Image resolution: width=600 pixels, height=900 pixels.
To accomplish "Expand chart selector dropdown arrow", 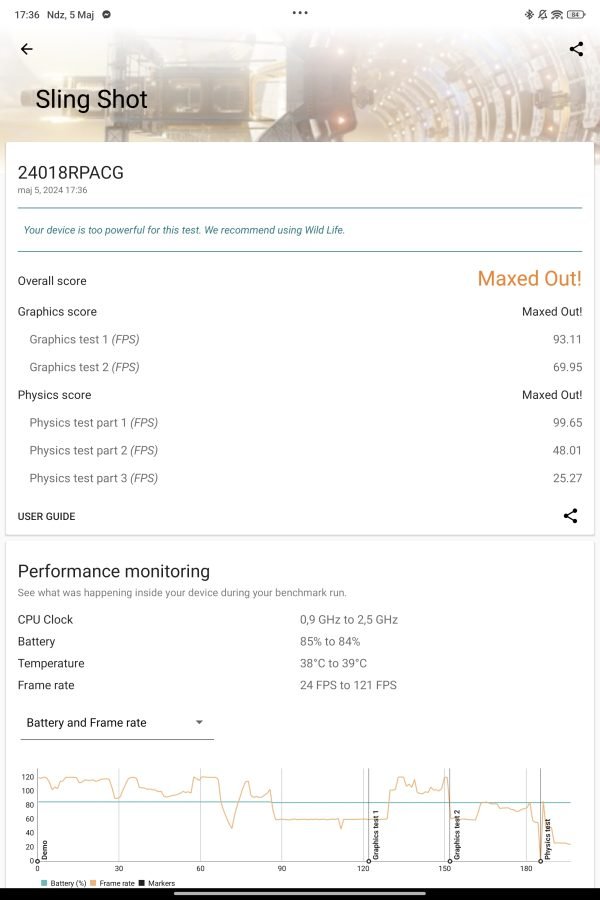I will tap(199, 722).
